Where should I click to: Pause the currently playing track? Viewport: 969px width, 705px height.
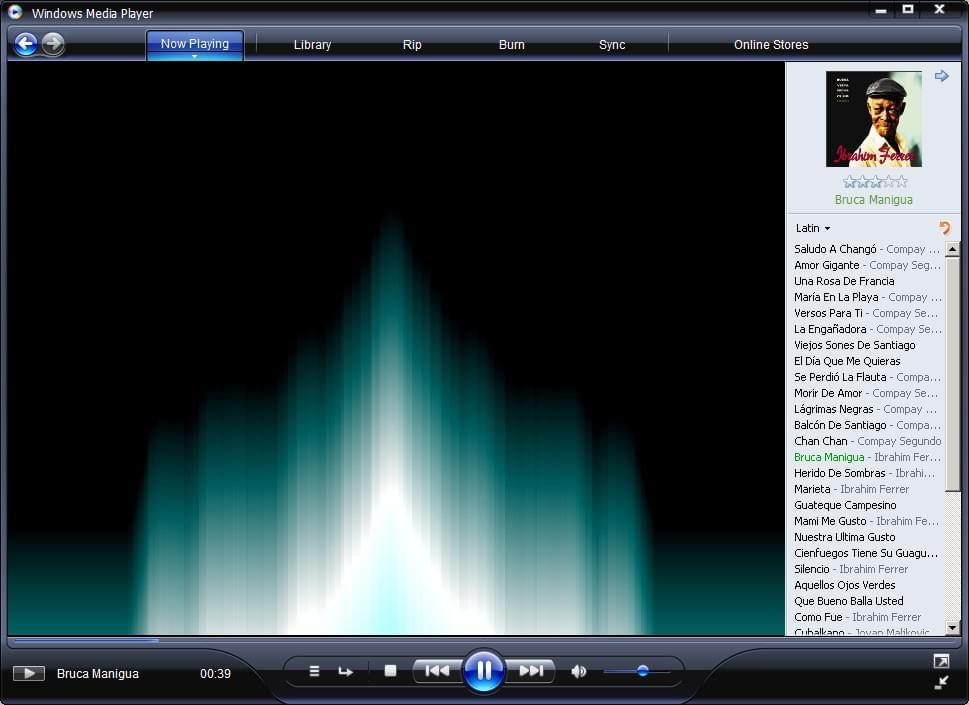(484, 671)
